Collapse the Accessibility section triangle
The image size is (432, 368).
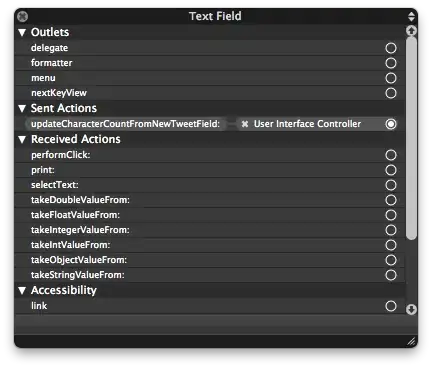tap(22, 290)
